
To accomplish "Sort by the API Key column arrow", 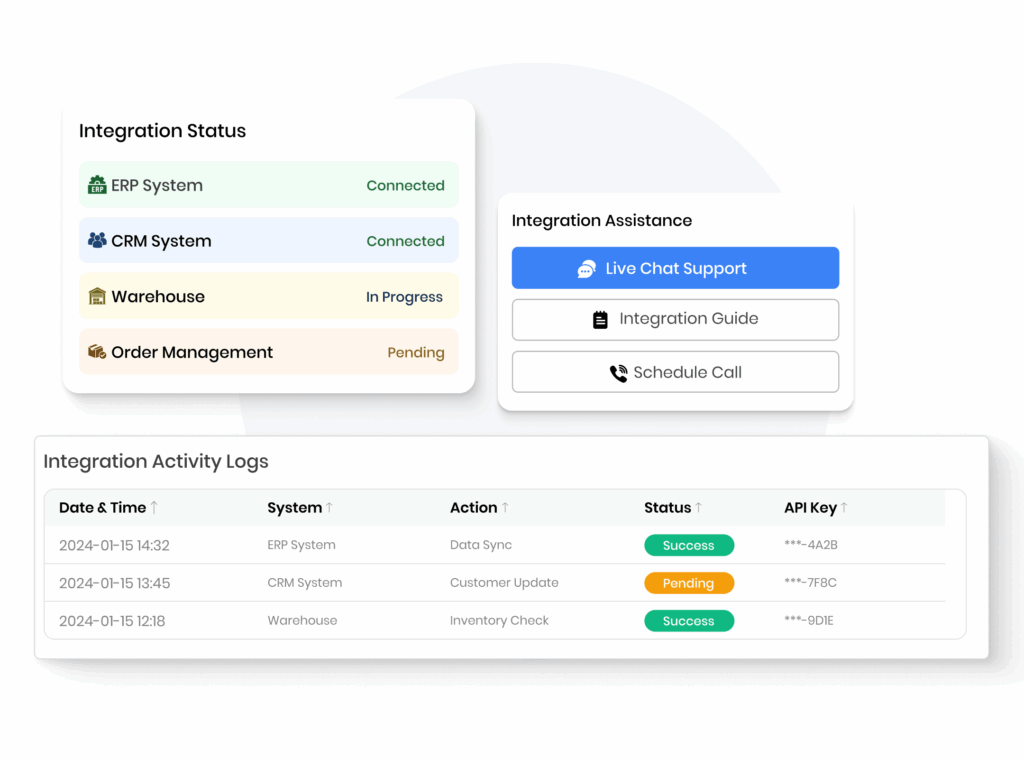I will [x=844, y=508].
